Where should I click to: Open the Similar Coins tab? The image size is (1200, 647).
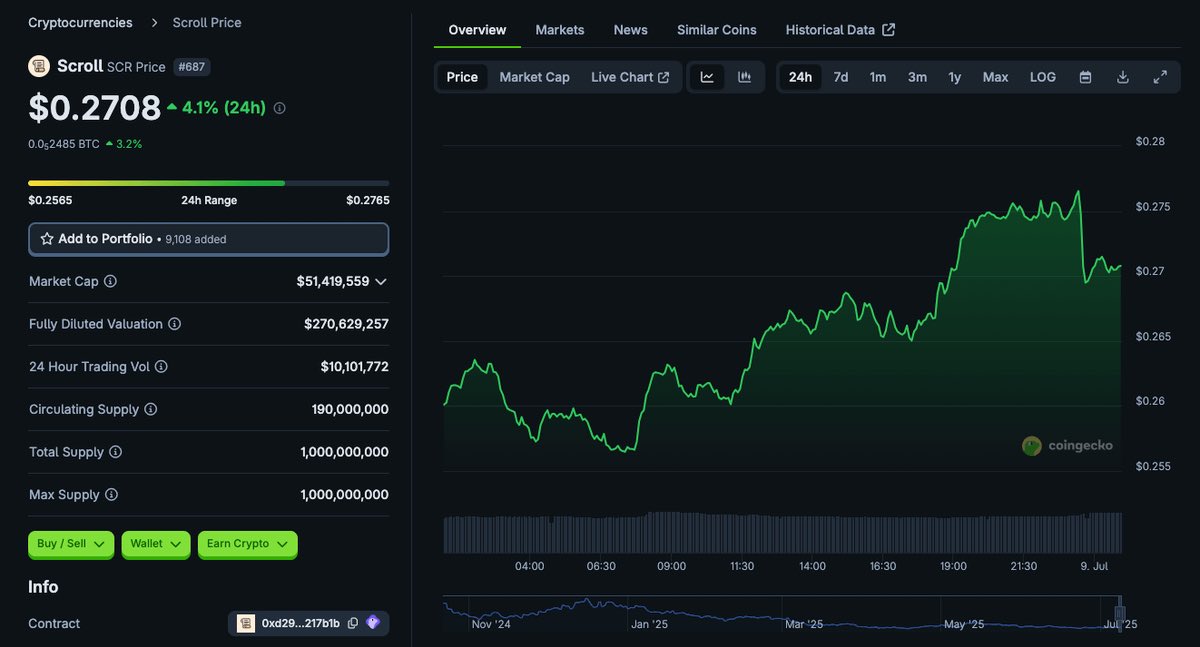(717, 30)
